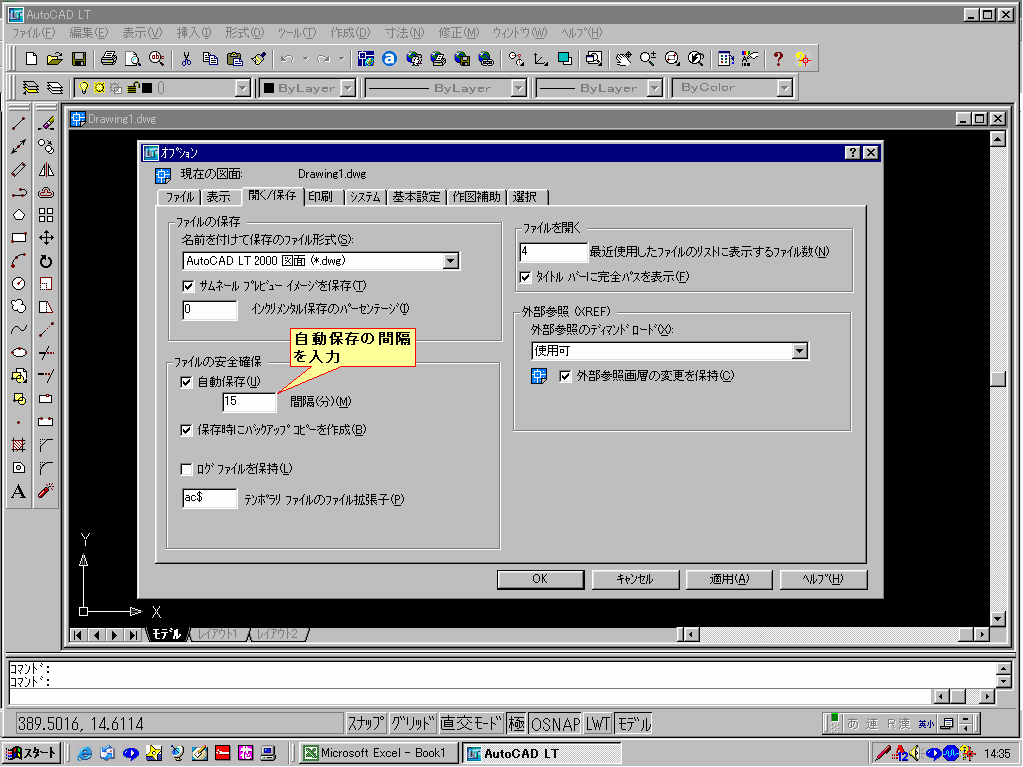Toggle 外部参照画層の変更を保持(C) checkbox
This screenshot has height=767, width=1023.
tap(565, 376)
